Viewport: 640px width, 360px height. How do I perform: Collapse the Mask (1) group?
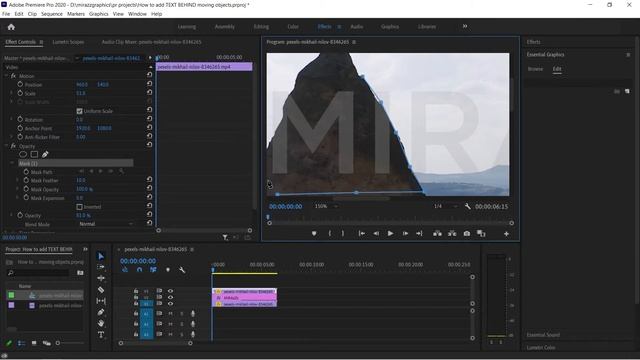click(x=12, y=163)
